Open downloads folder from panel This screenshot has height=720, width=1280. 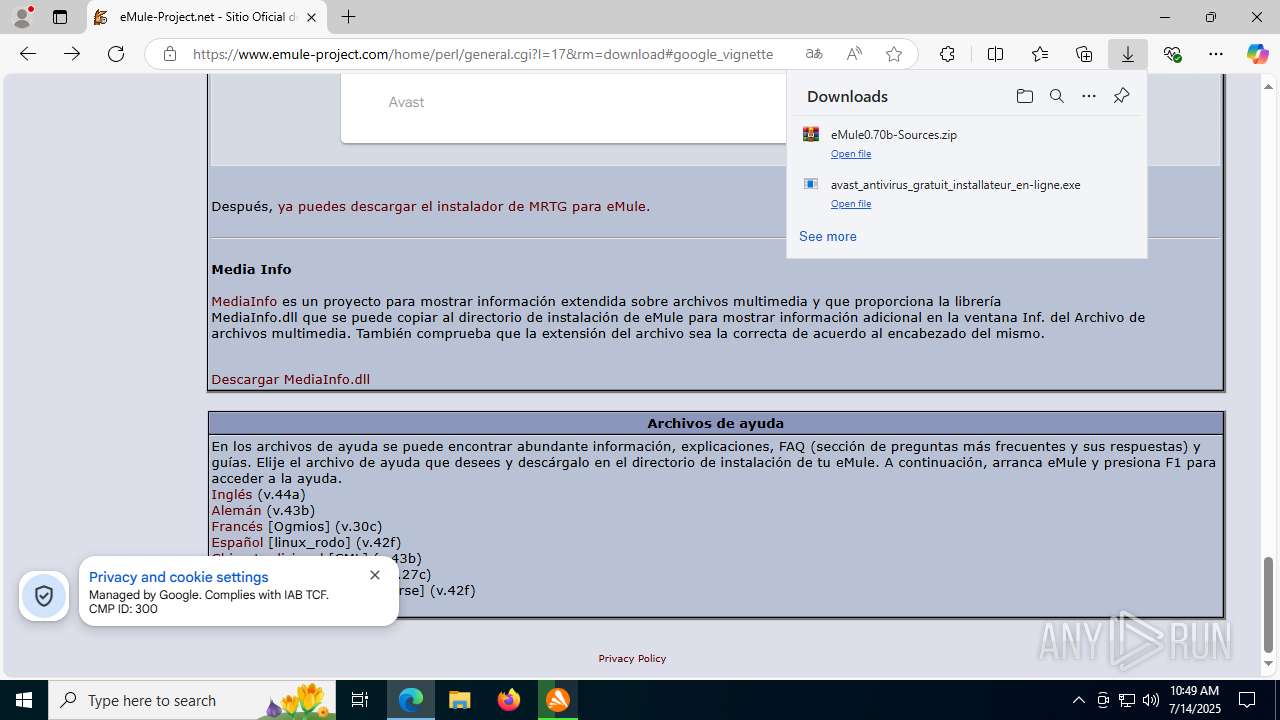pyautogui.click(x=1024, y=96)
